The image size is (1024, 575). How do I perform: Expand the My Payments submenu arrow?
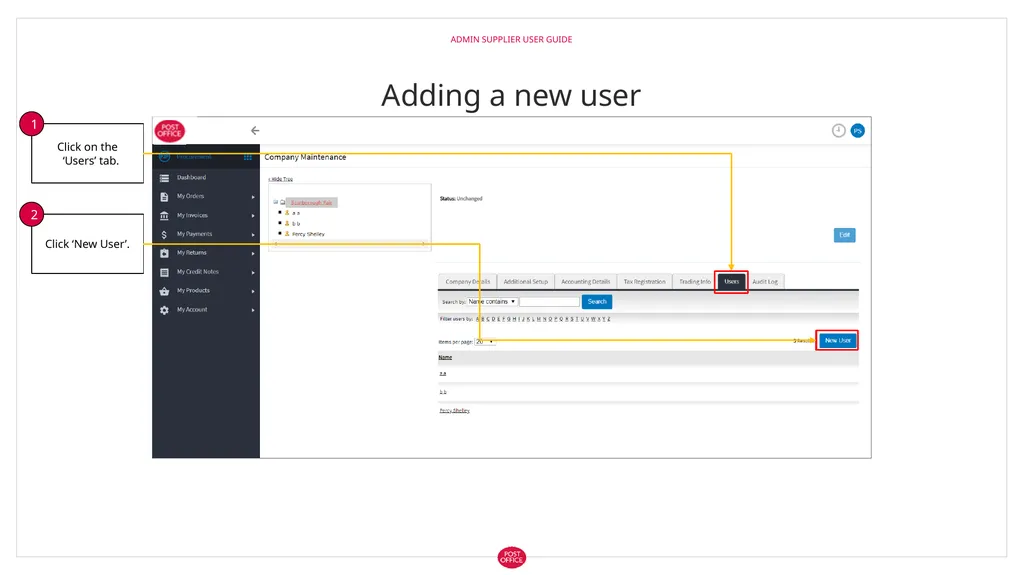253,235
